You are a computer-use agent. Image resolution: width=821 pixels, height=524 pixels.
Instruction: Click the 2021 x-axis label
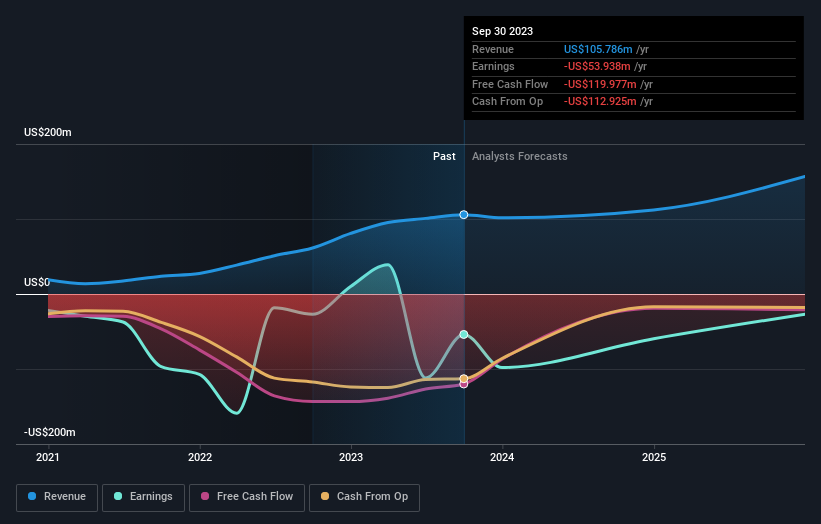[x=48, y=458]
